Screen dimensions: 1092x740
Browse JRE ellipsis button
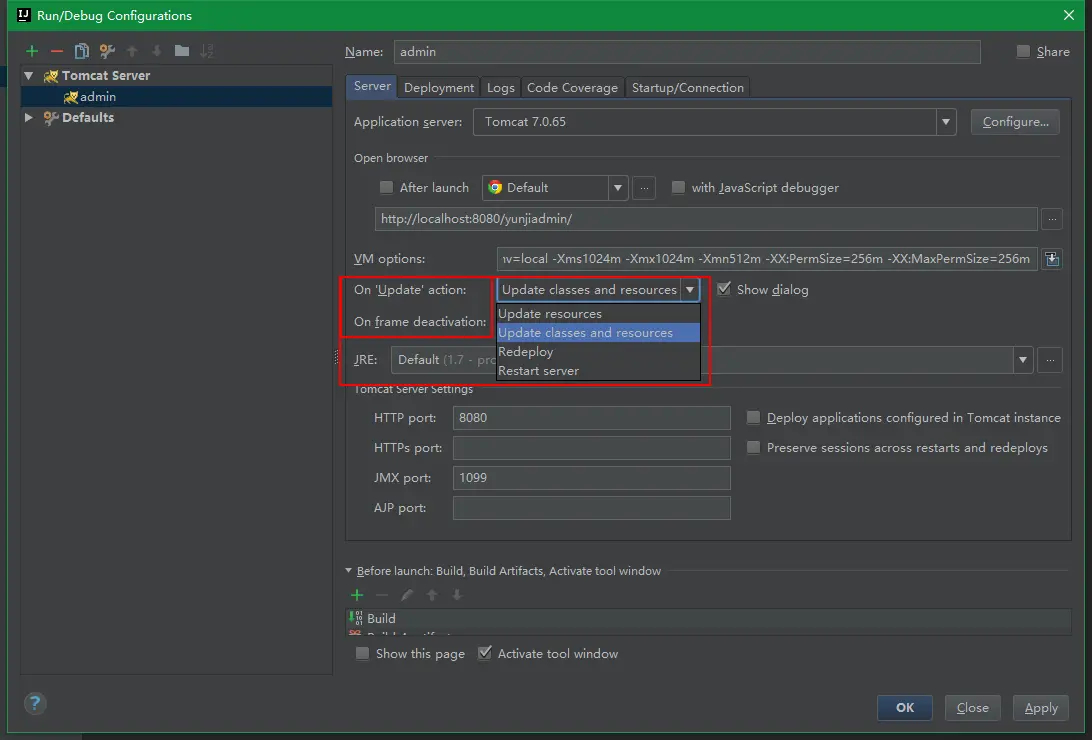click(x=1050, y=360)
